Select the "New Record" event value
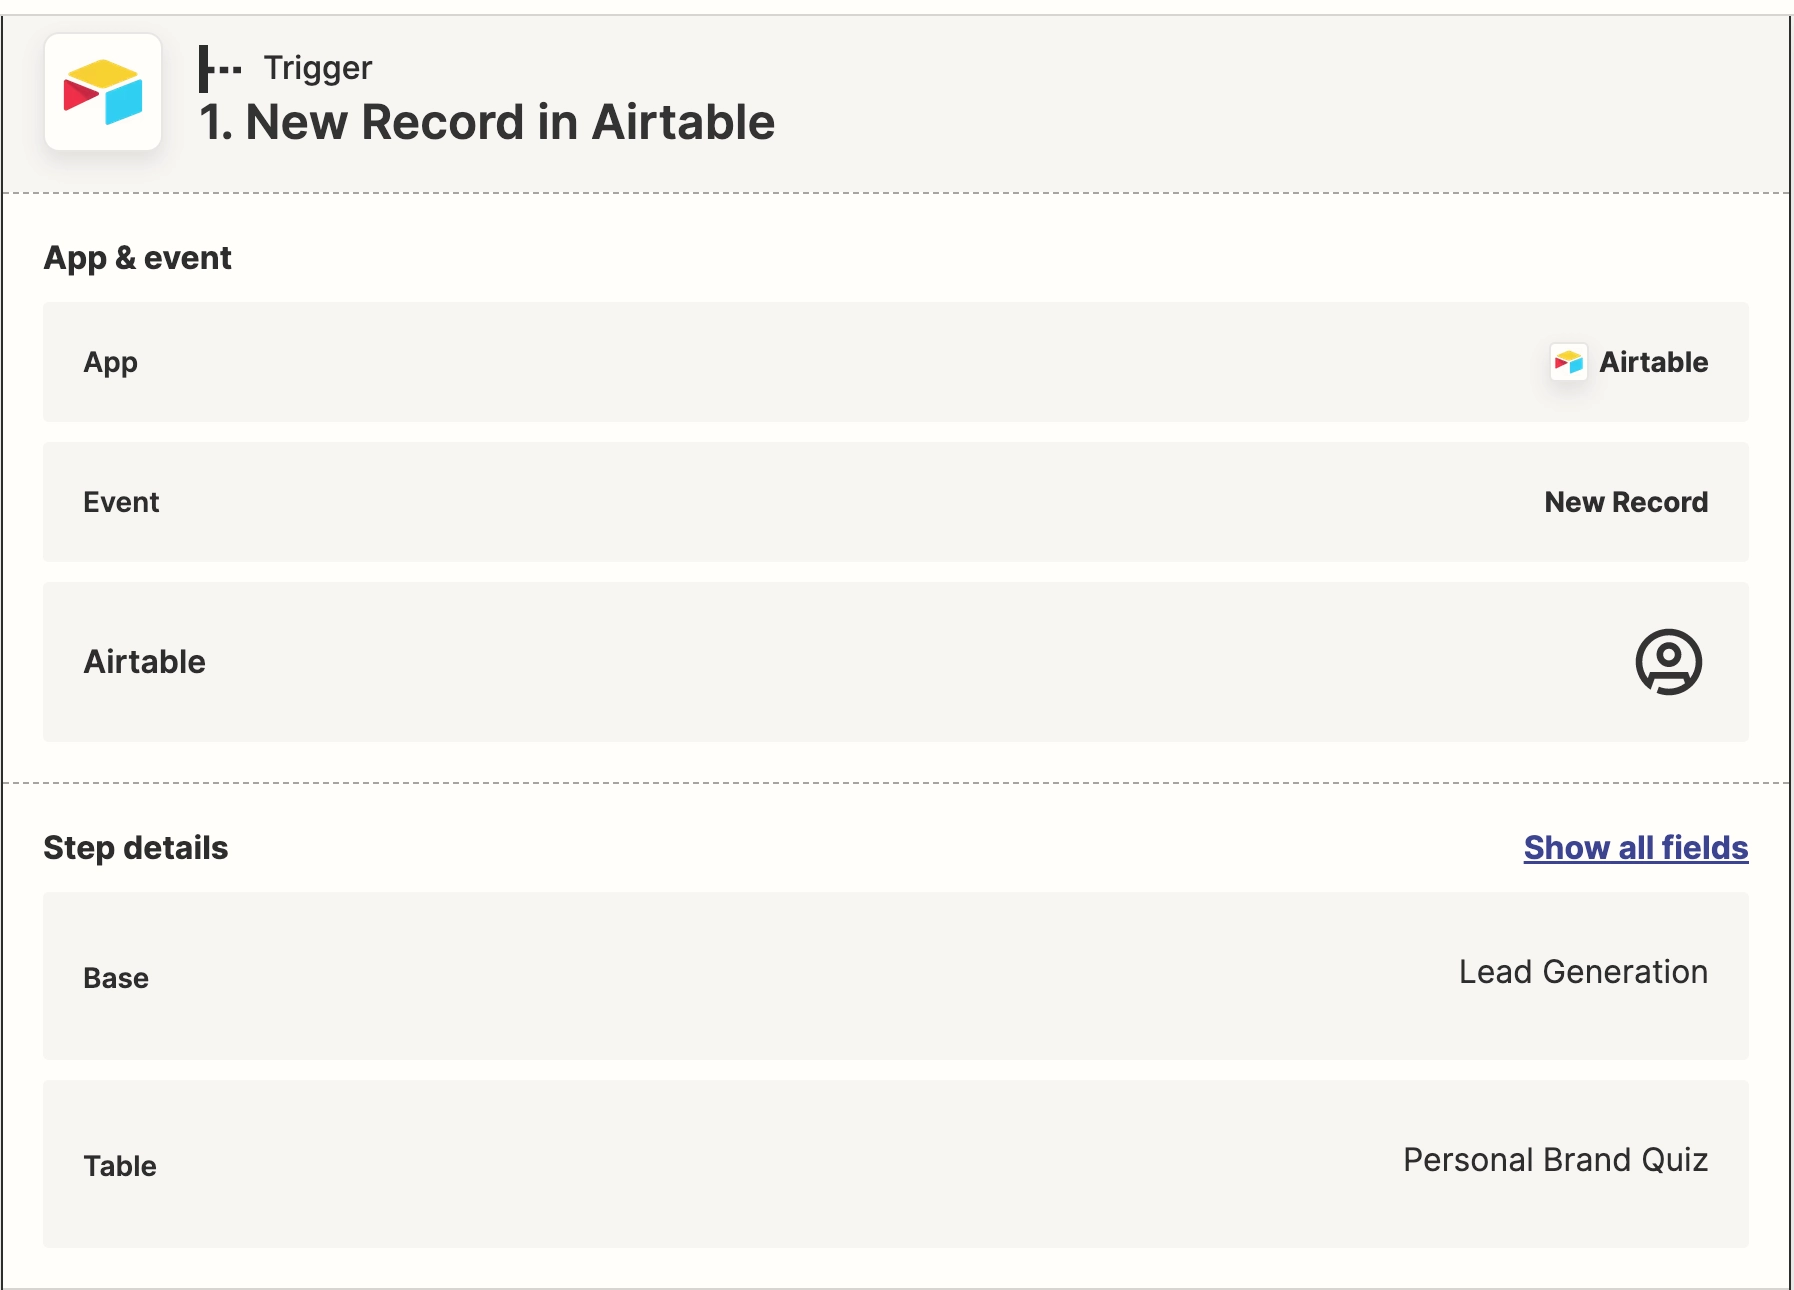The image size is (1794, 1290). point(1626,502)
